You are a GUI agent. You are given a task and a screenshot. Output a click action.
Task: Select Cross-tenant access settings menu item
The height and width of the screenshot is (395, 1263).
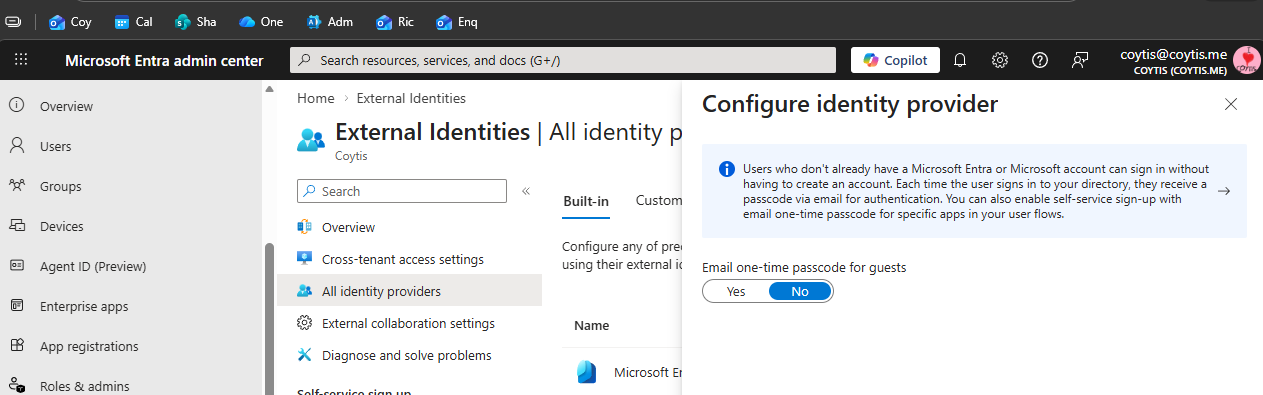coord(409,259)
